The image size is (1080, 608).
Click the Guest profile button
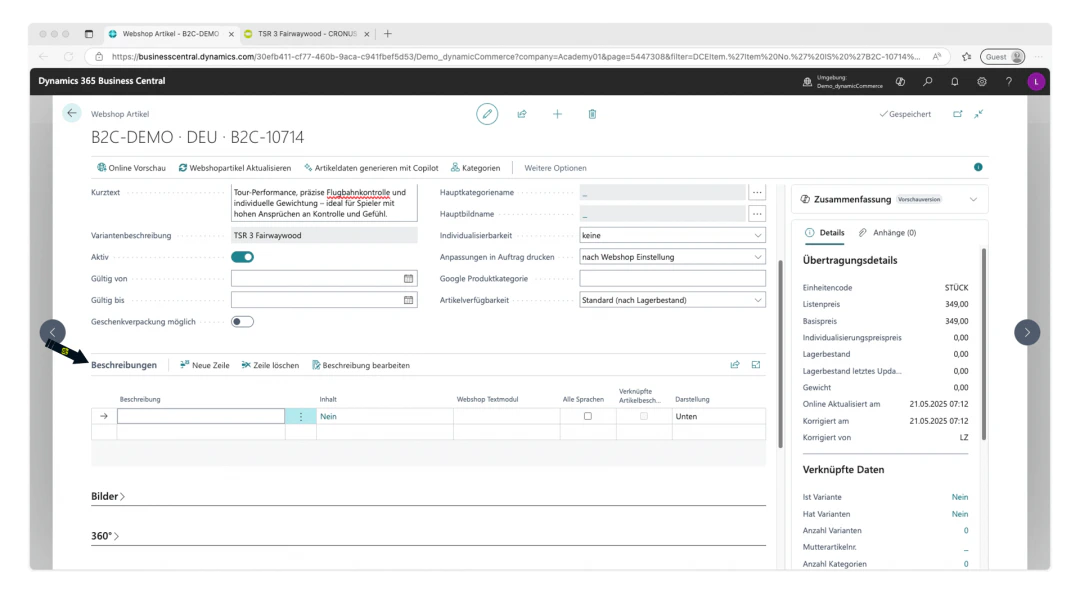[x=1003, y=56]
